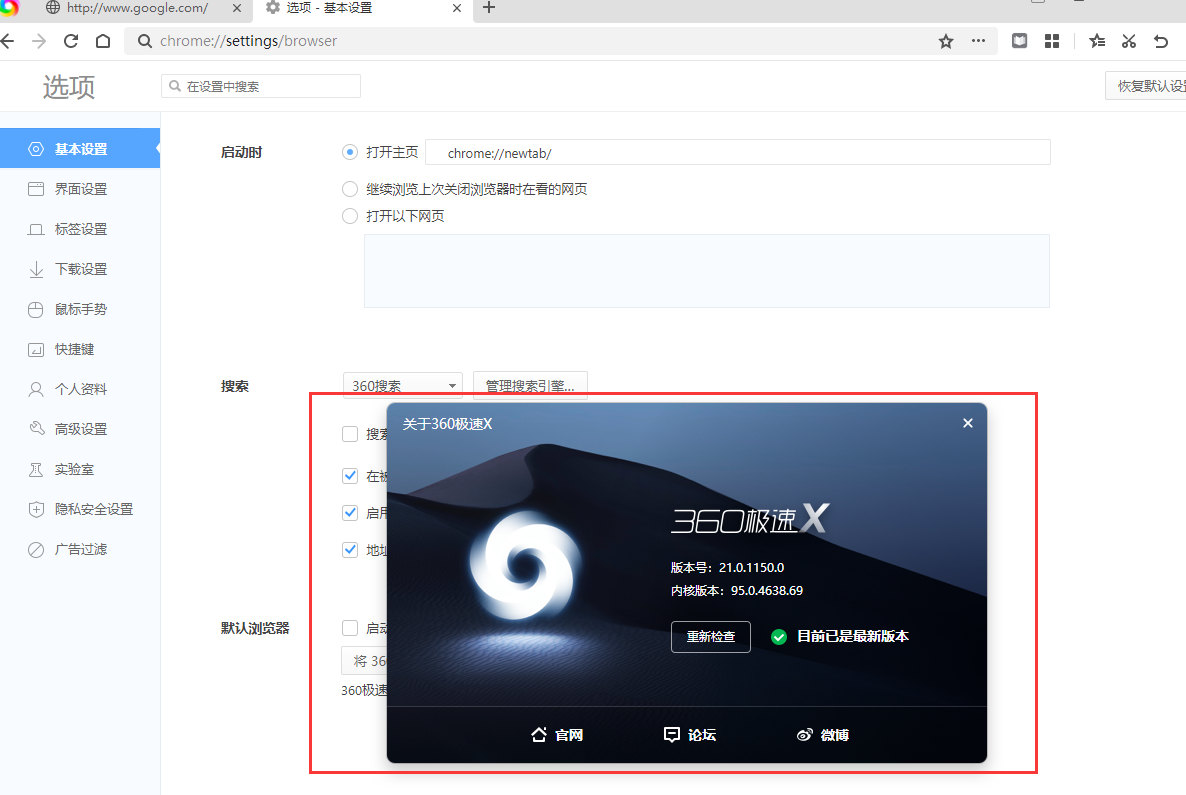Close the google.com tab

pos(237,8)
